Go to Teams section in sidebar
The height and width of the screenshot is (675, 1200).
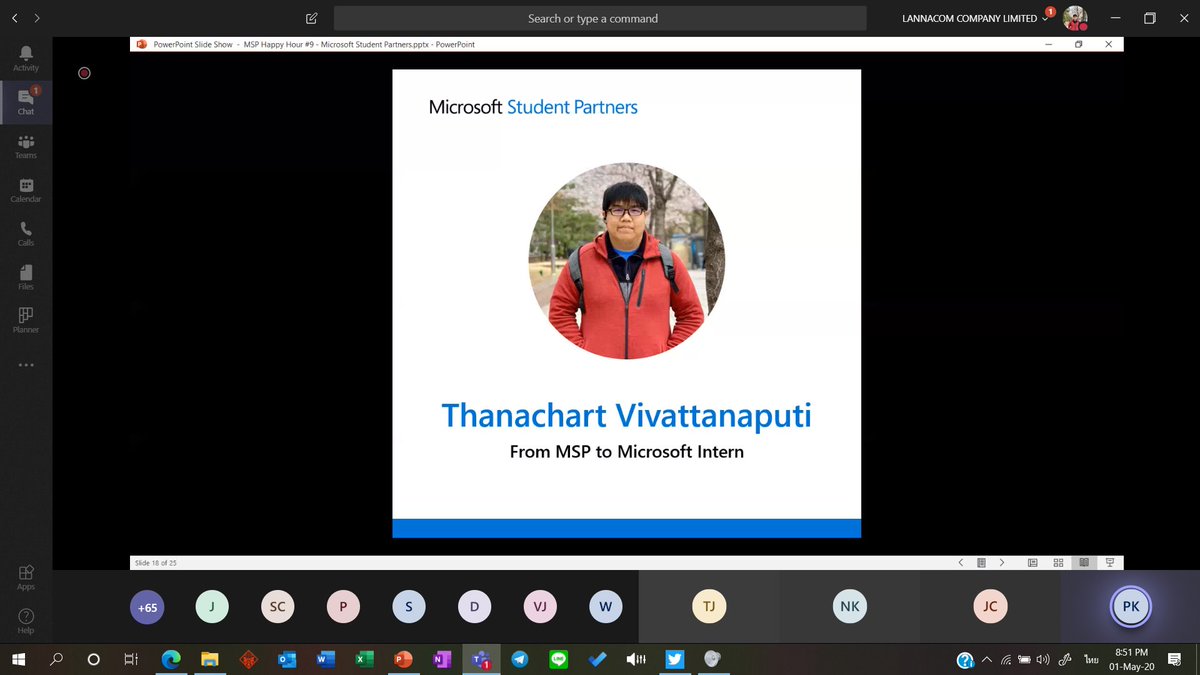pyautogui.click(x=26, y=146)
